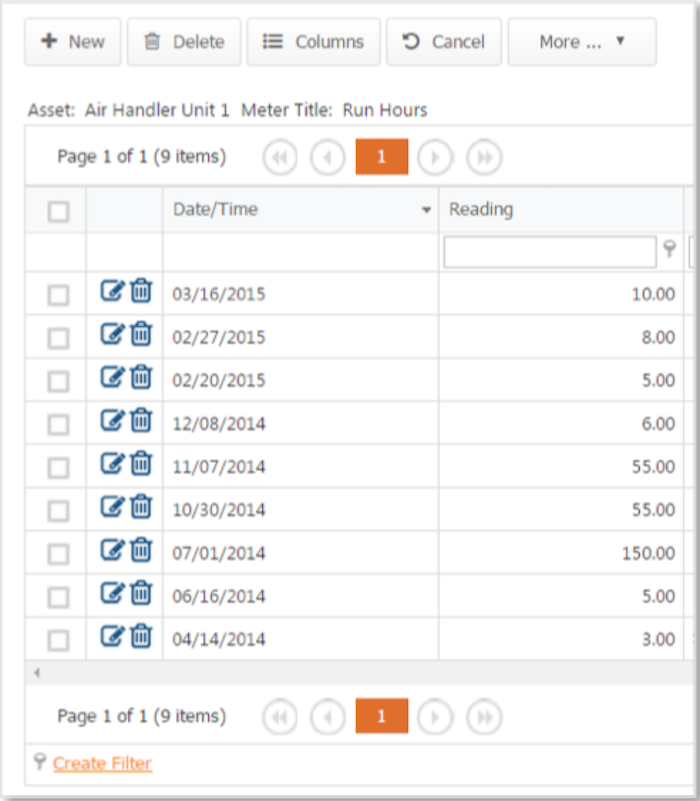This screenshot has width=700, height=801.
Task: Select the 04/14/2014 row checkbox
Action: 59,640
